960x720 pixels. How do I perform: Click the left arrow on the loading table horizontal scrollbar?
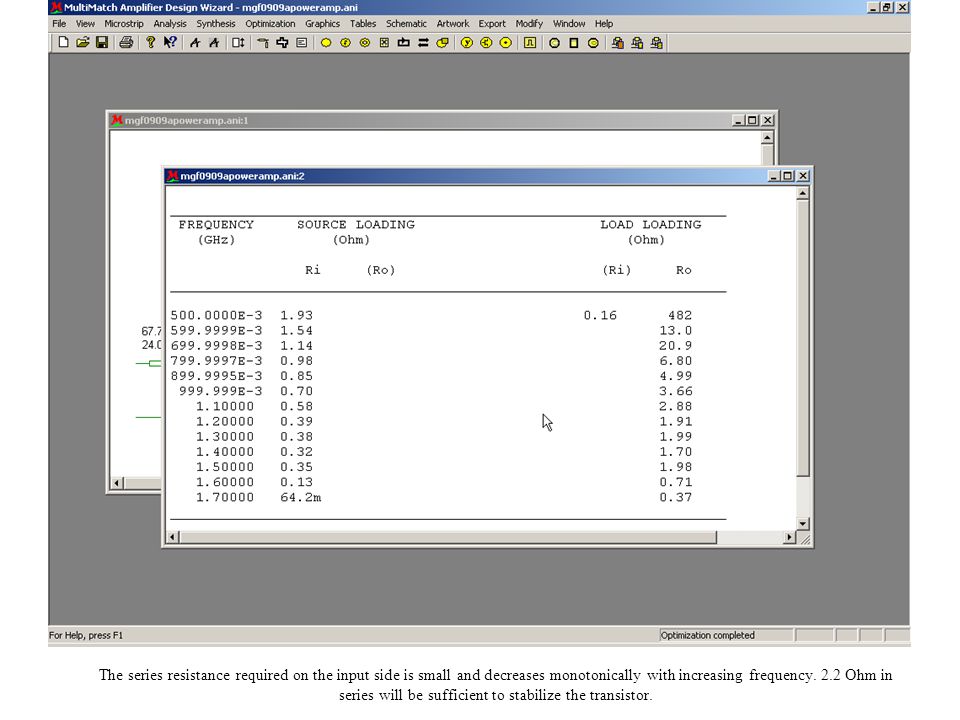[x=173, y=537]
